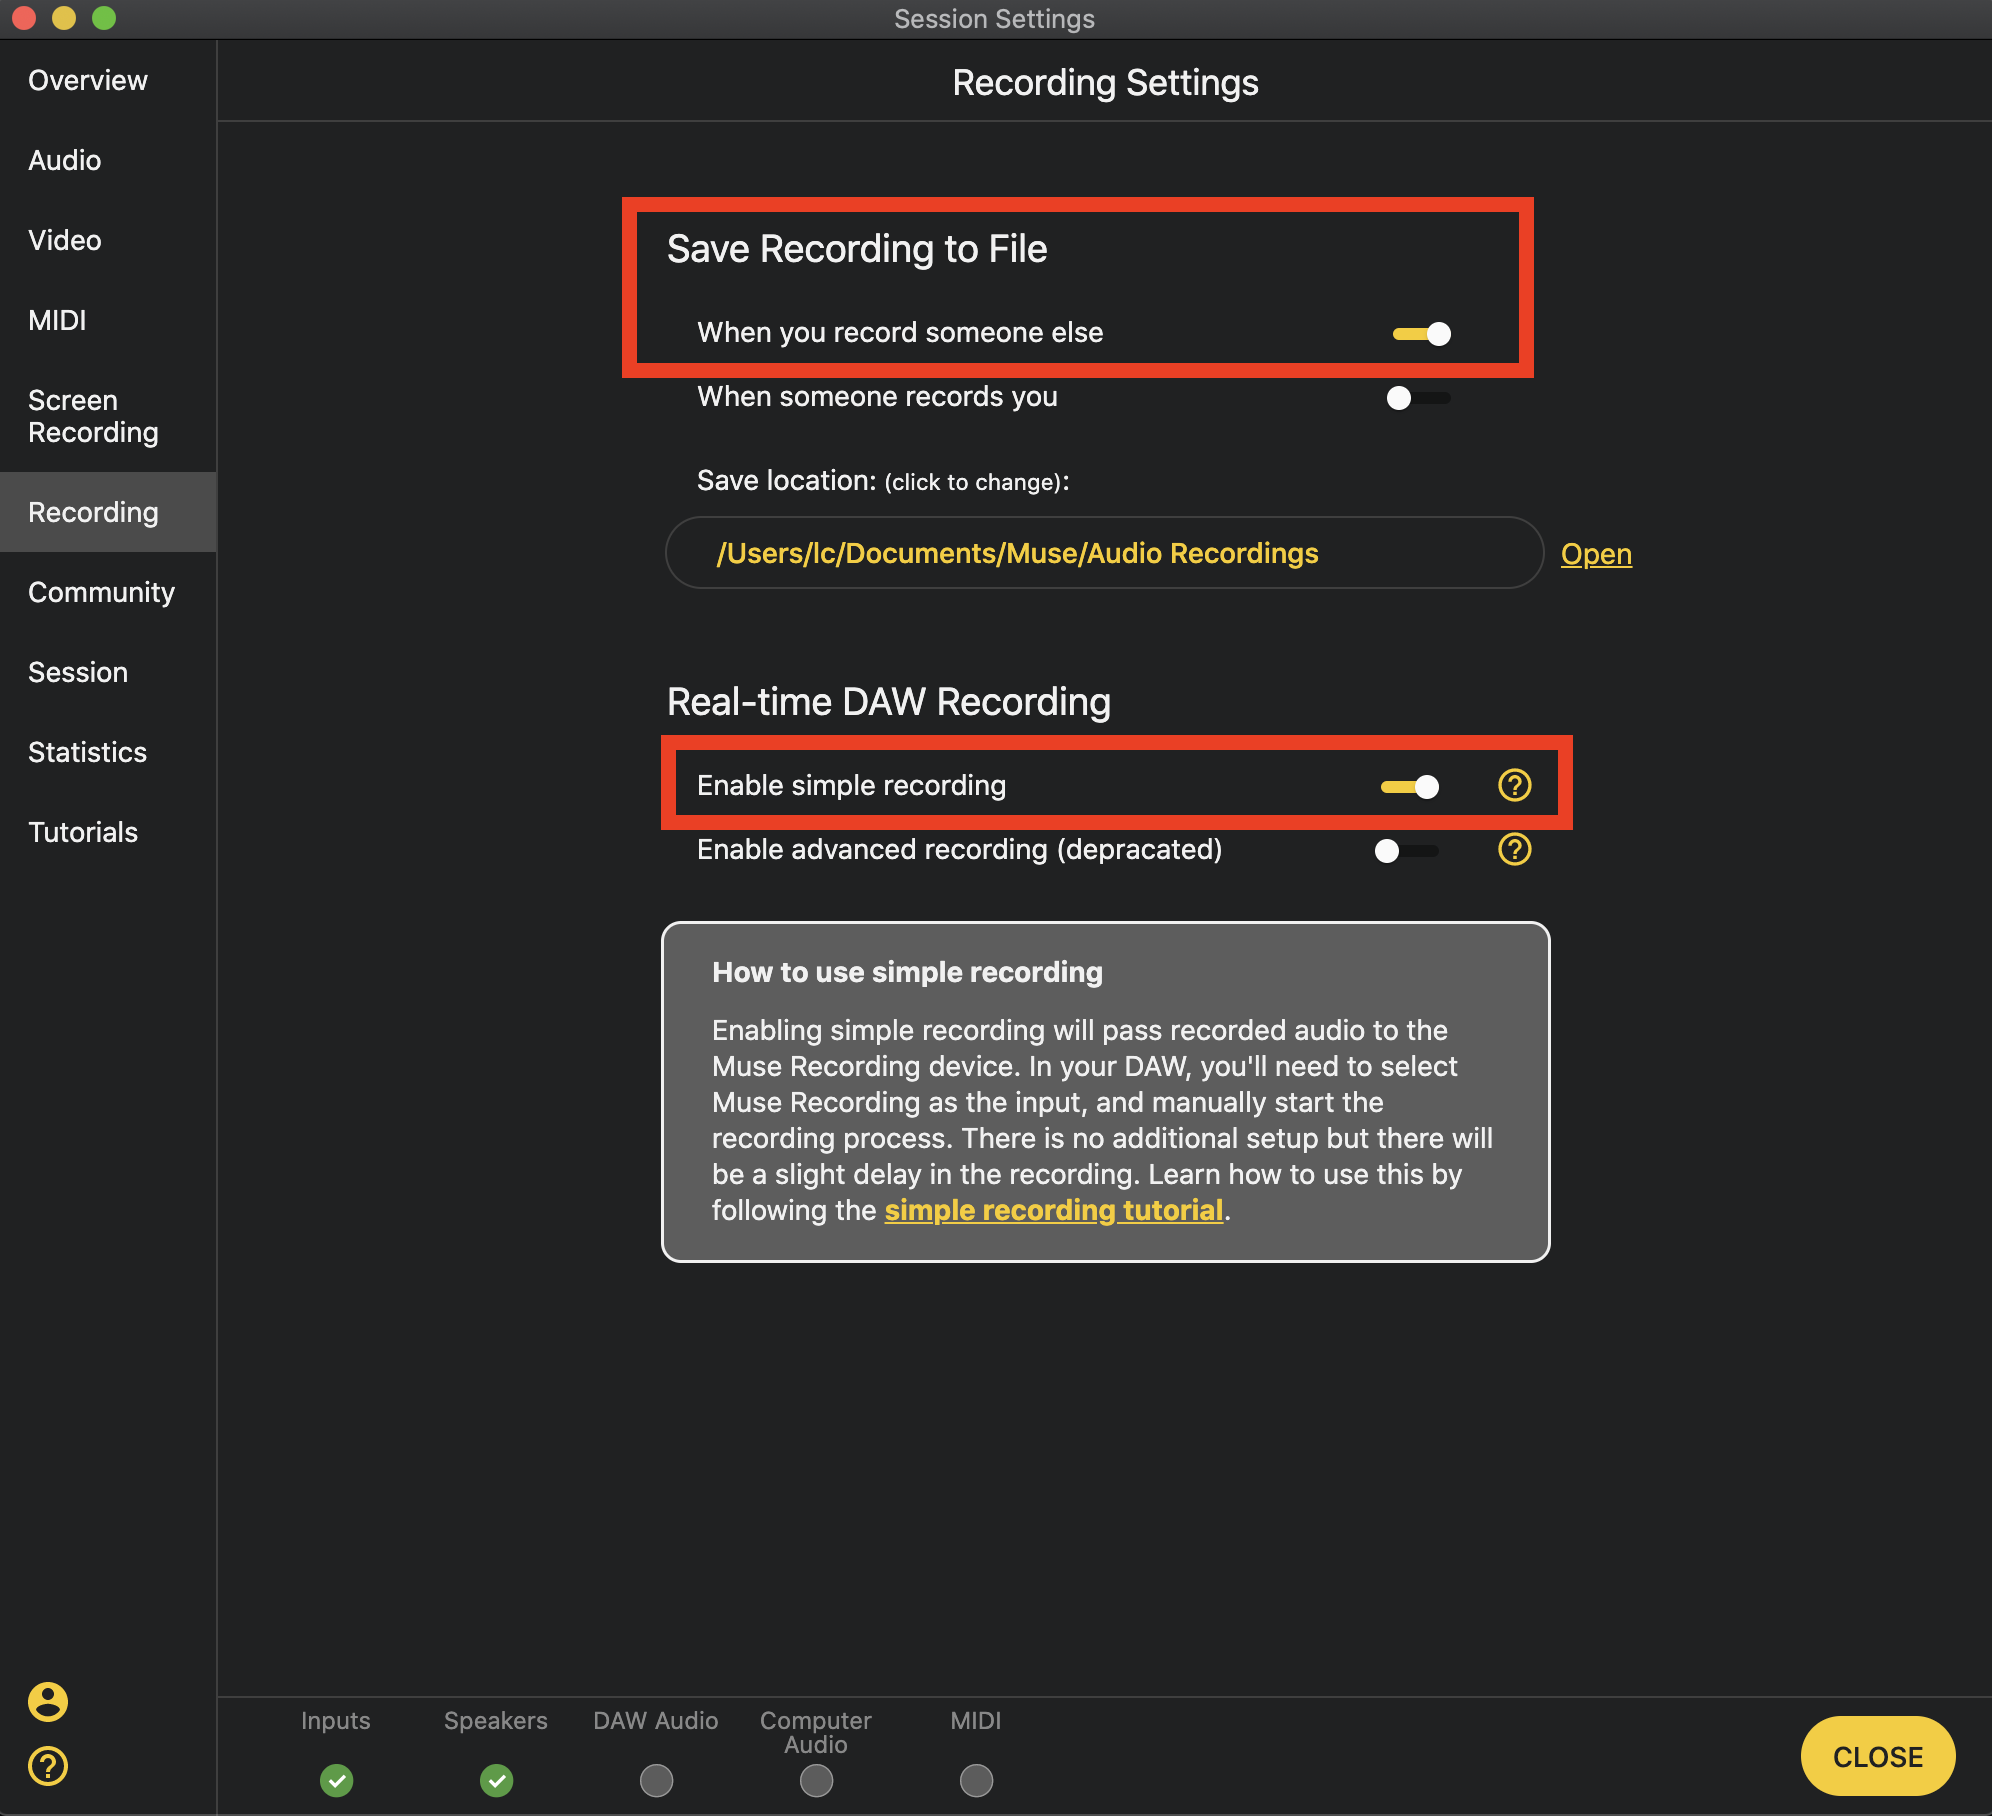Viewport: 1992px width, 1816px height.
Task: Go to the Statistics section
Action: click(87, 752)
